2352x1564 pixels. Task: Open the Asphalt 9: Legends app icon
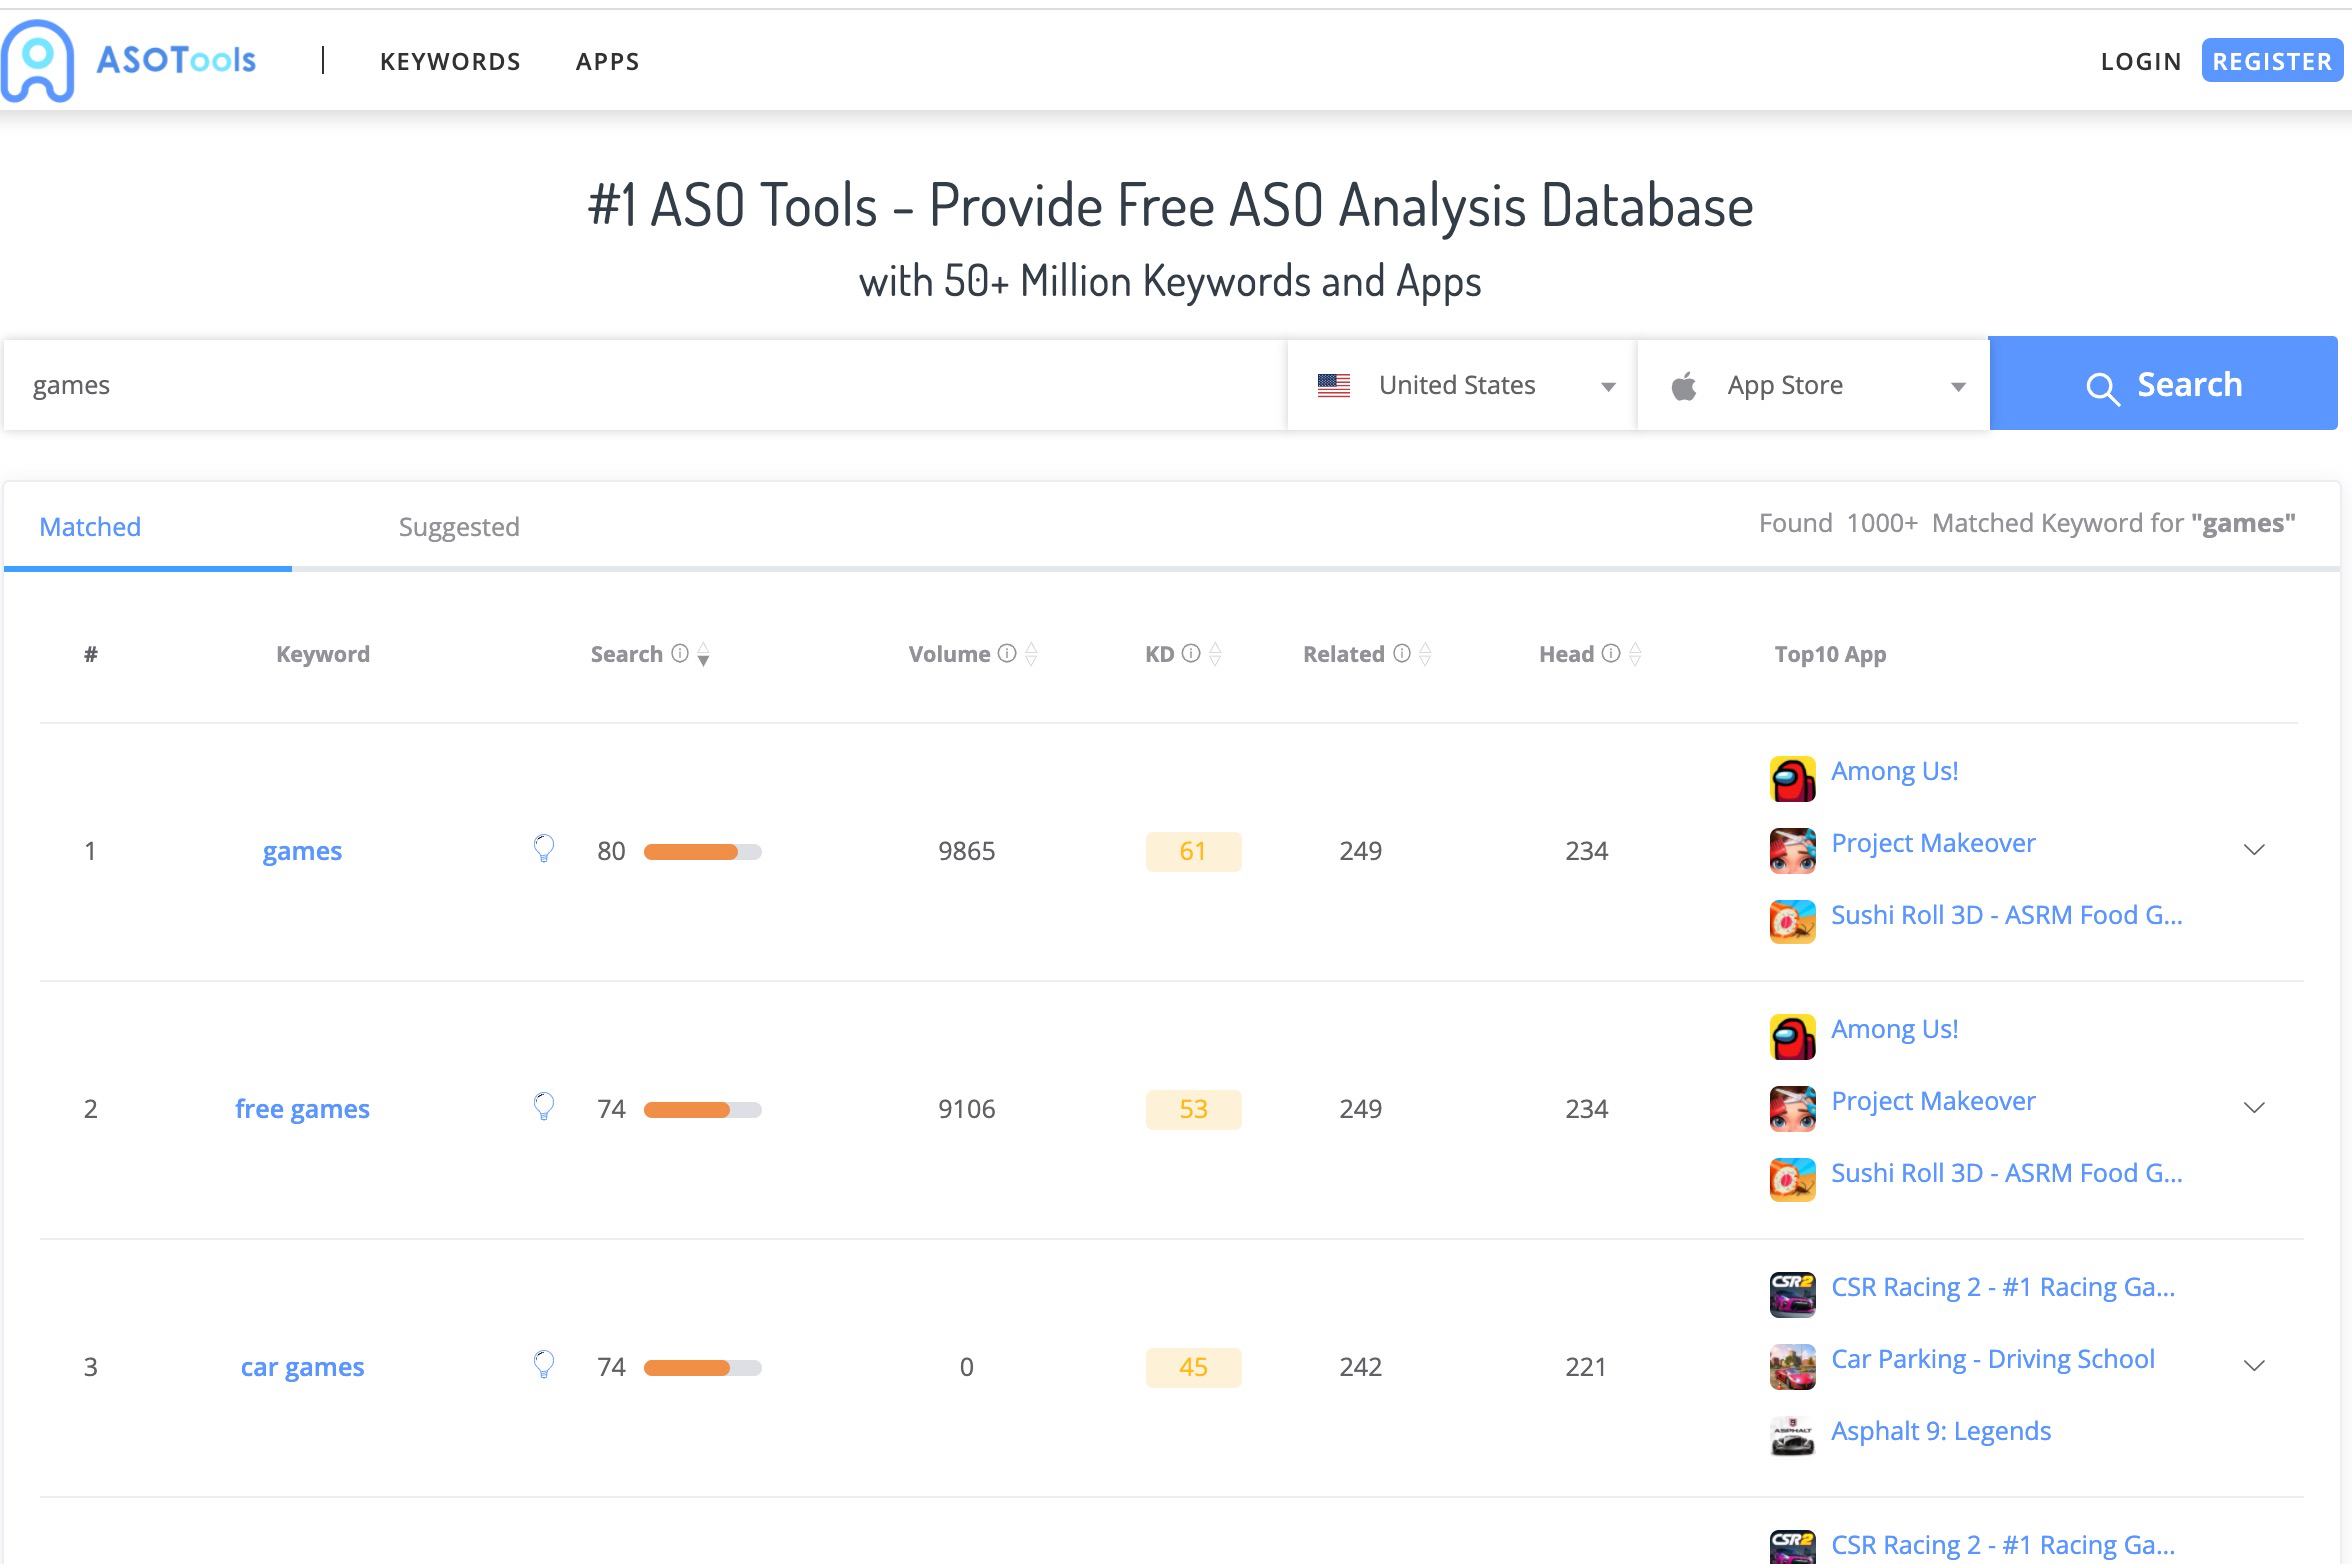pos(1792,1433)
